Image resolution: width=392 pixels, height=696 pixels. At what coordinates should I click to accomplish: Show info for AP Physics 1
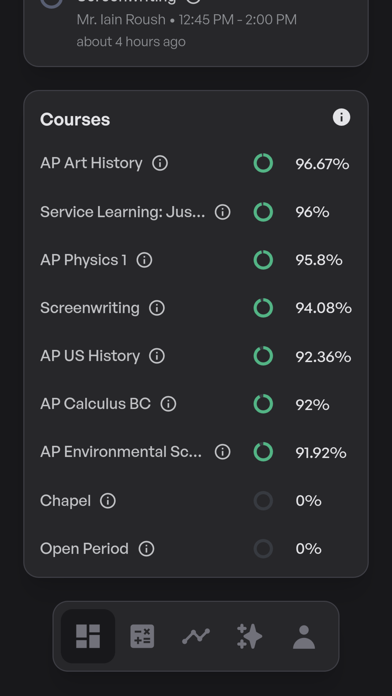click(x=144, y=260)
